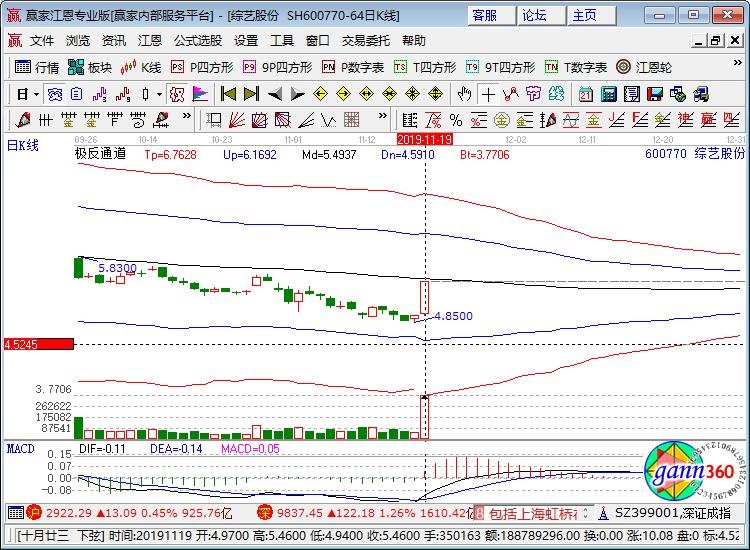Click the 600770 综艺股份 stock label
This screenshot has height=550, width=750.
(695, 154)
